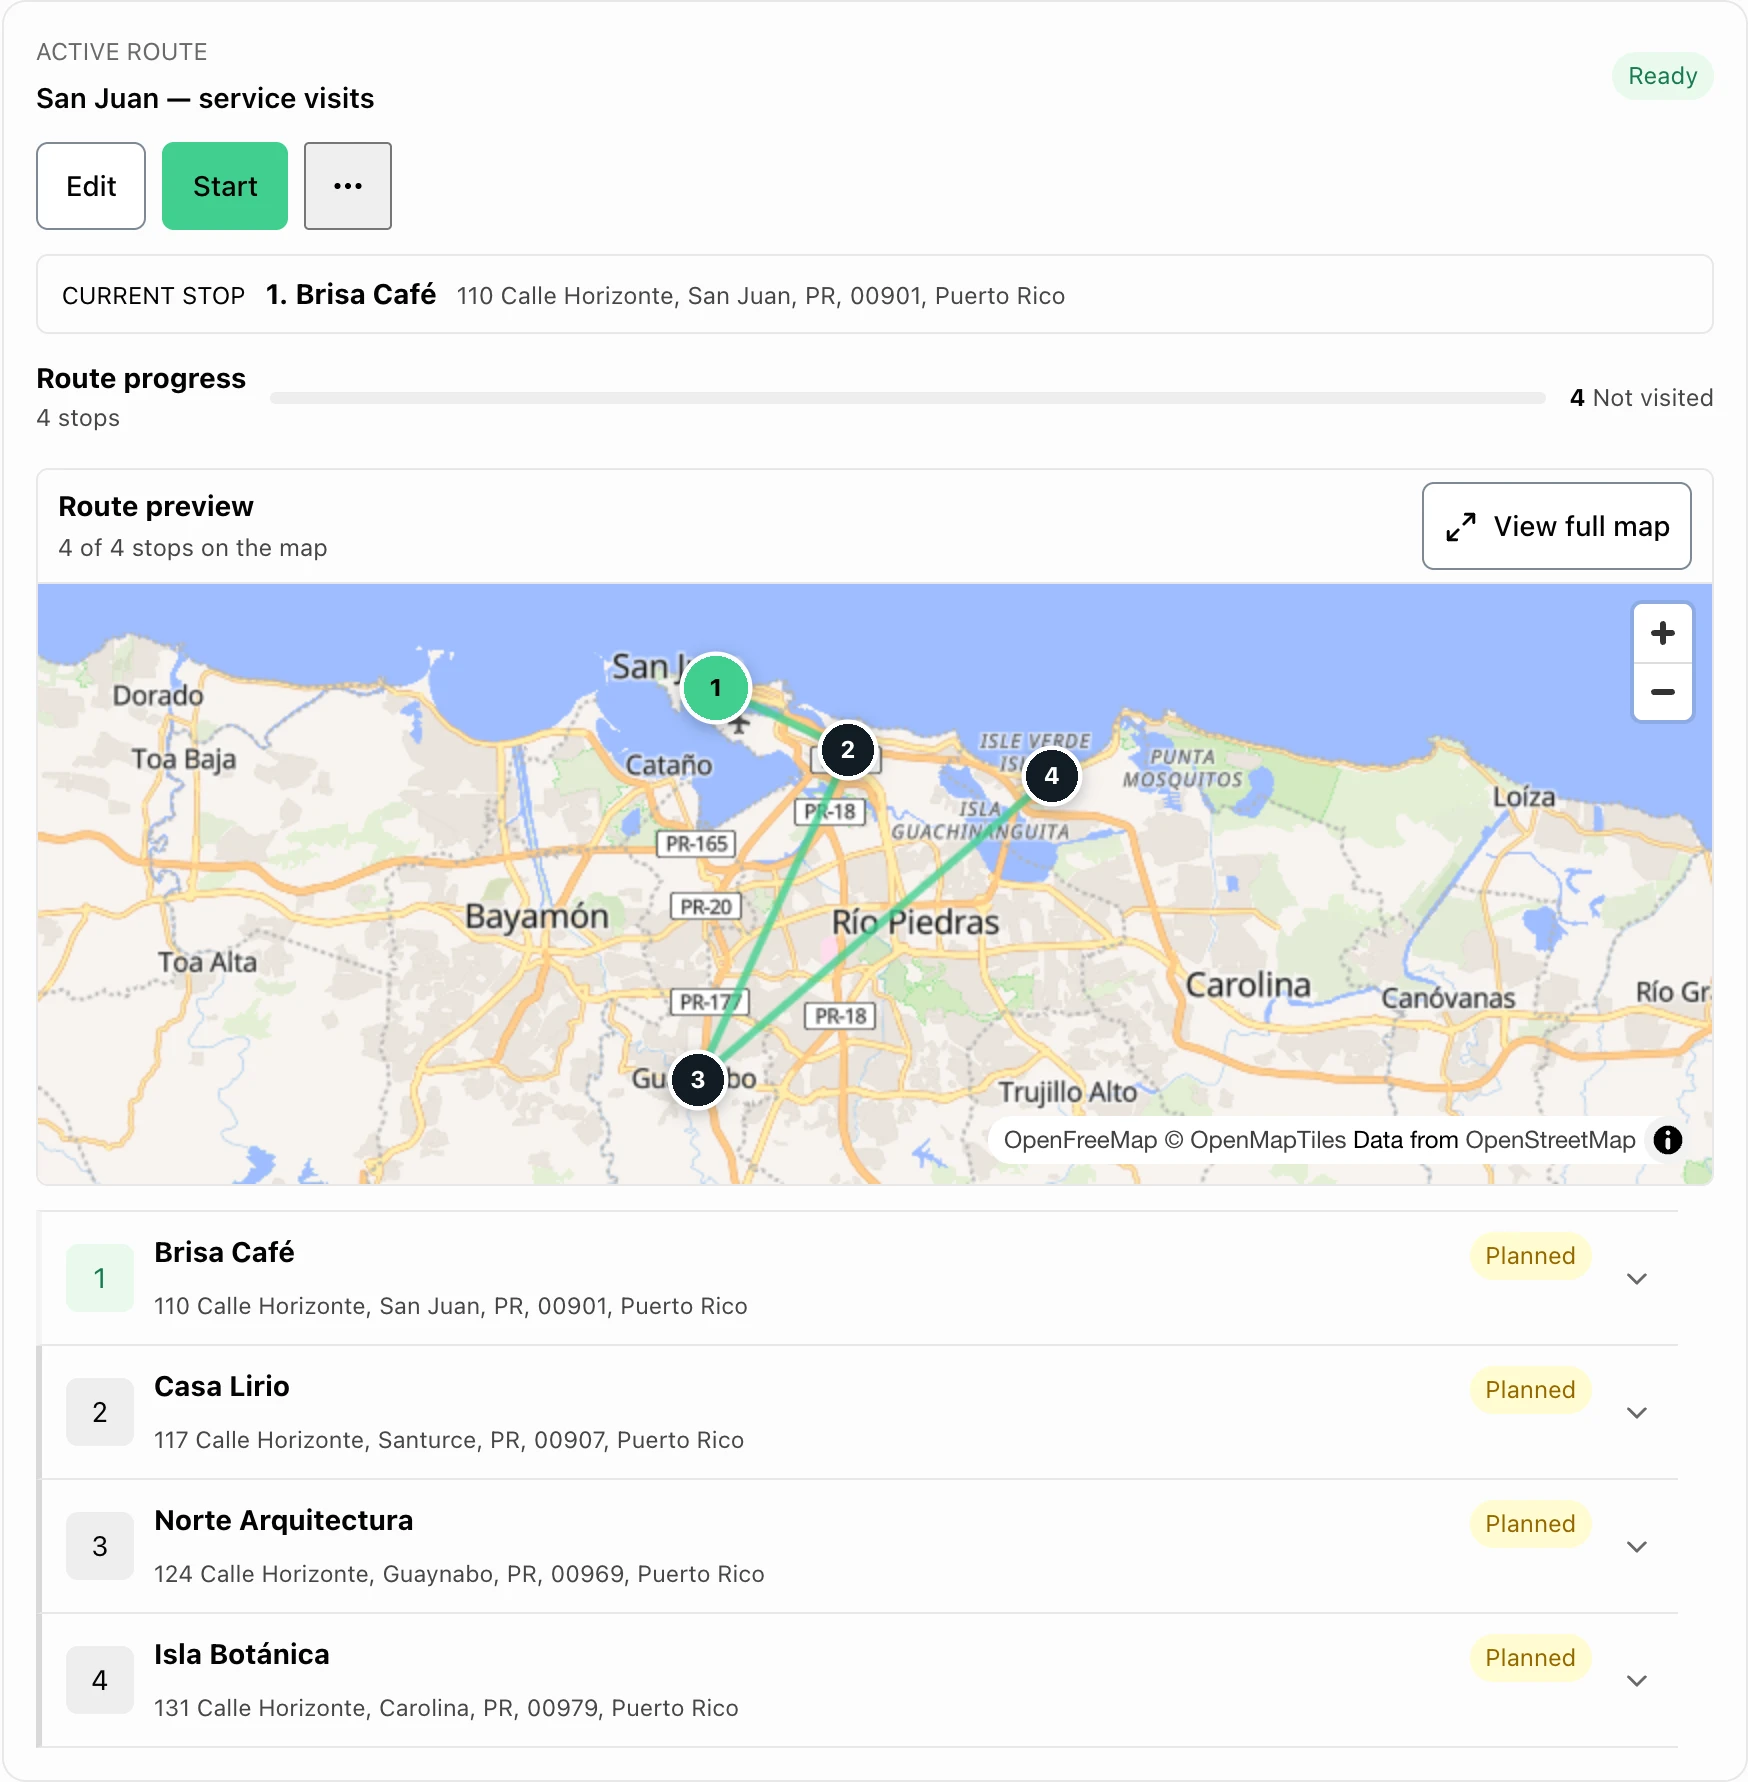Click Planned badge on Isla Botánica row

pos(1530,1658)
